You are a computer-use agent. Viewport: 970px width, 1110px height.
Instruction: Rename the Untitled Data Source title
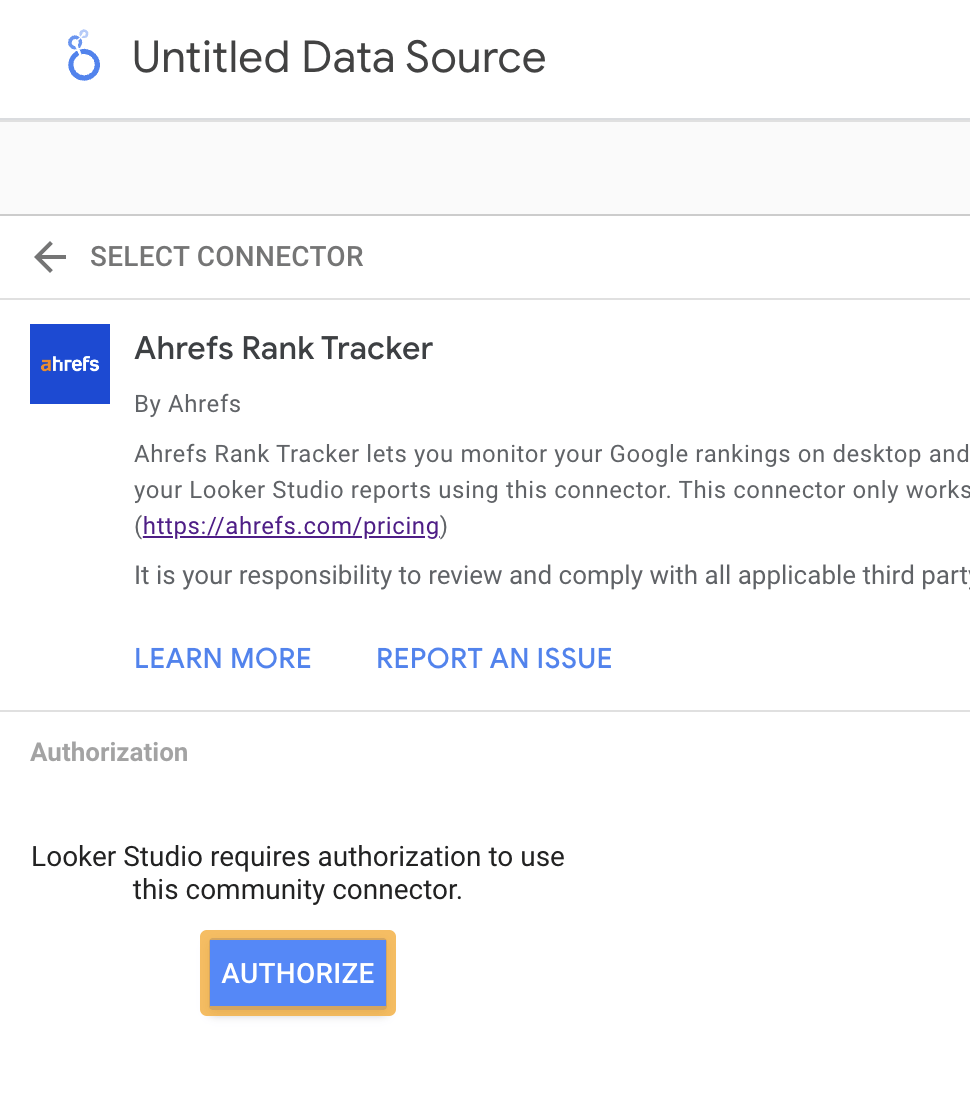tap(339, 57)
